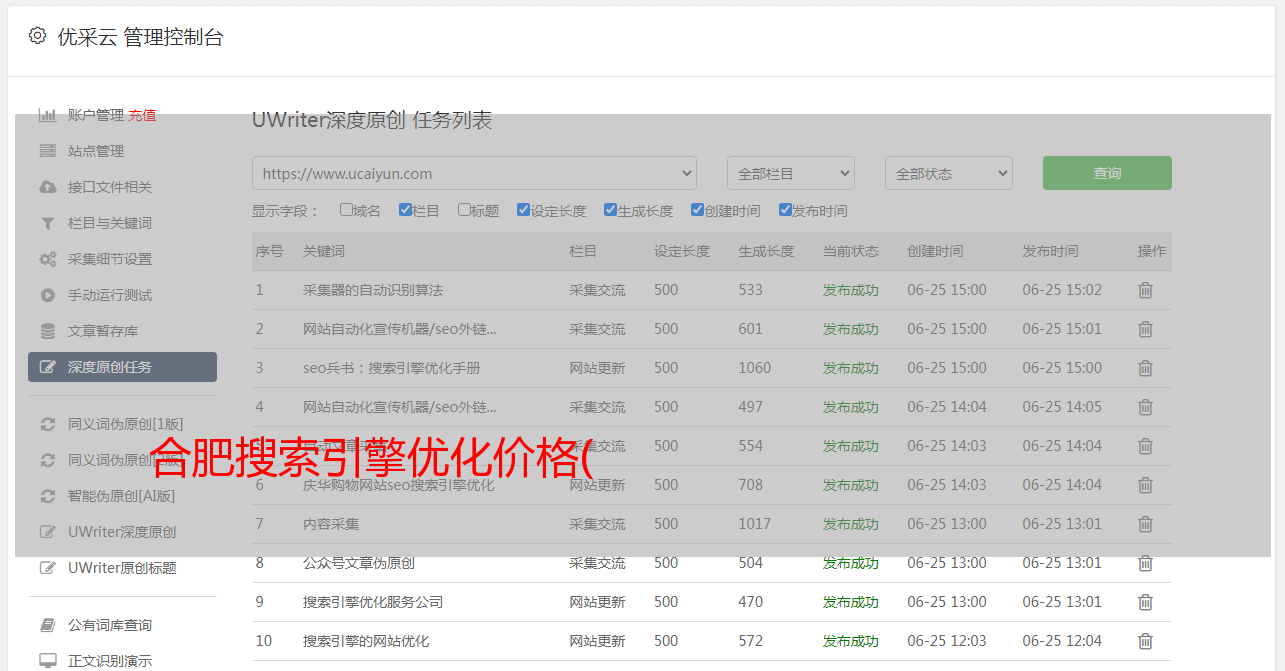
Task: Open 文章暂存库 menu item
Action: click(103, 331)
